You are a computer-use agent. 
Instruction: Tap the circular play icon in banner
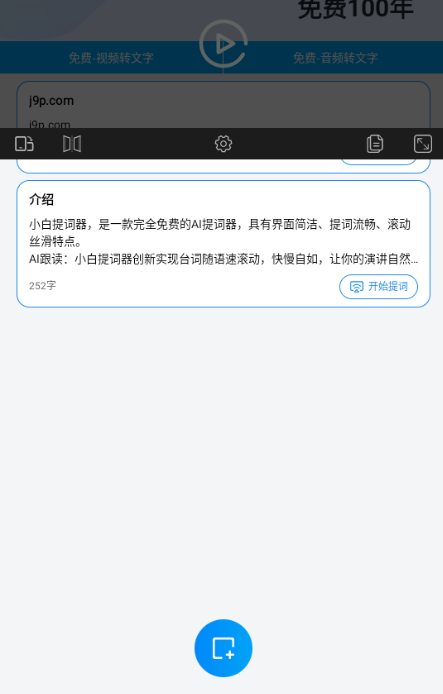(x=223, y=44)
